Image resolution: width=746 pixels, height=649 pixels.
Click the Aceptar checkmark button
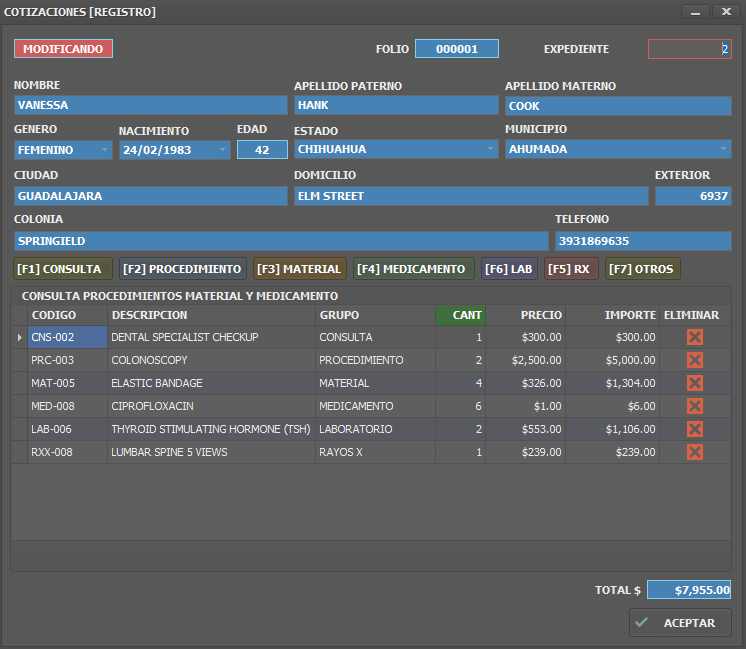tap(680, 623)
